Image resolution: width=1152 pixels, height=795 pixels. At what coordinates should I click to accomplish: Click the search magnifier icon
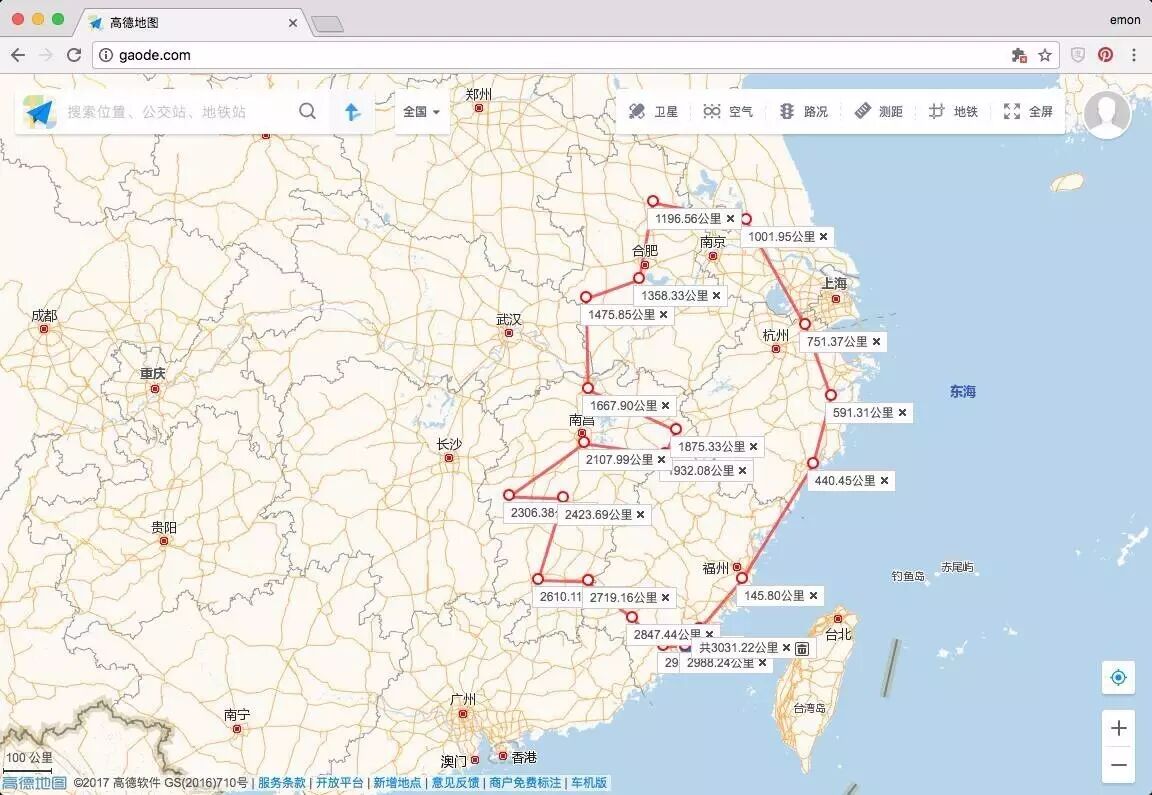(308, 111)
